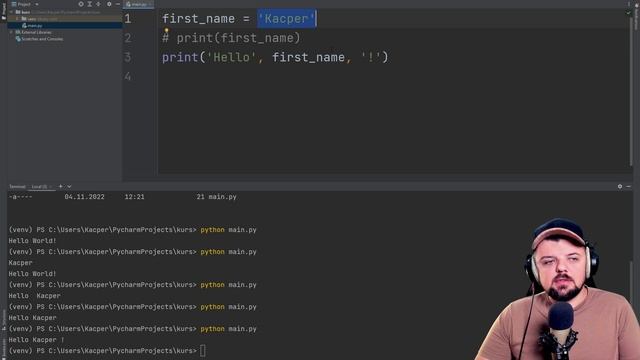
Task: Click the green inspection checkmark in editor corner
Action: point(628,13)
